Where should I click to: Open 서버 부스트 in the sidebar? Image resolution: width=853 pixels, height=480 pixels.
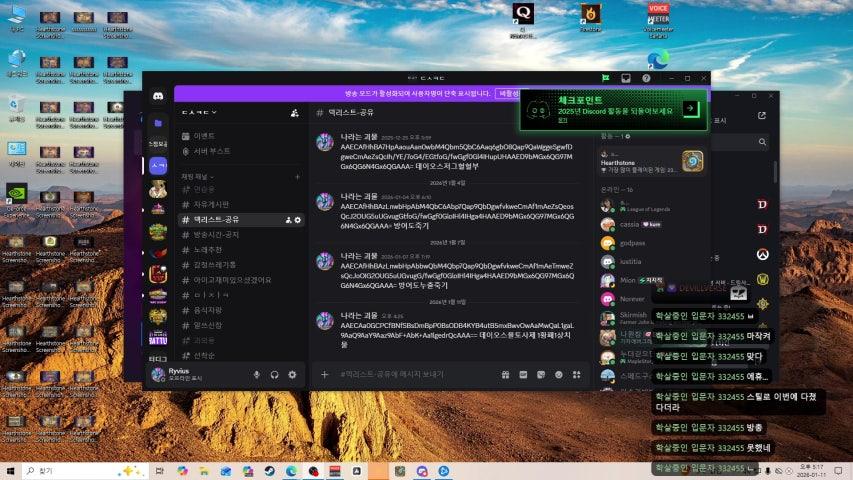[212, 150]
